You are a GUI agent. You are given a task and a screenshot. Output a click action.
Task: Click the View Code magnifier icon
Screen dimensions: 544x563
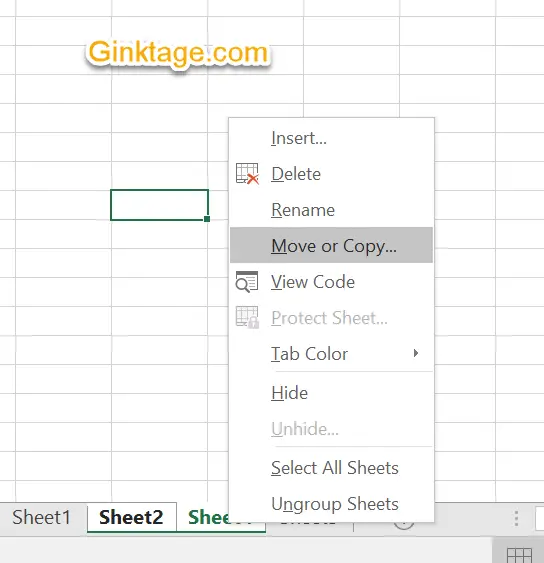pyautogui.click(x=247, y=282)
